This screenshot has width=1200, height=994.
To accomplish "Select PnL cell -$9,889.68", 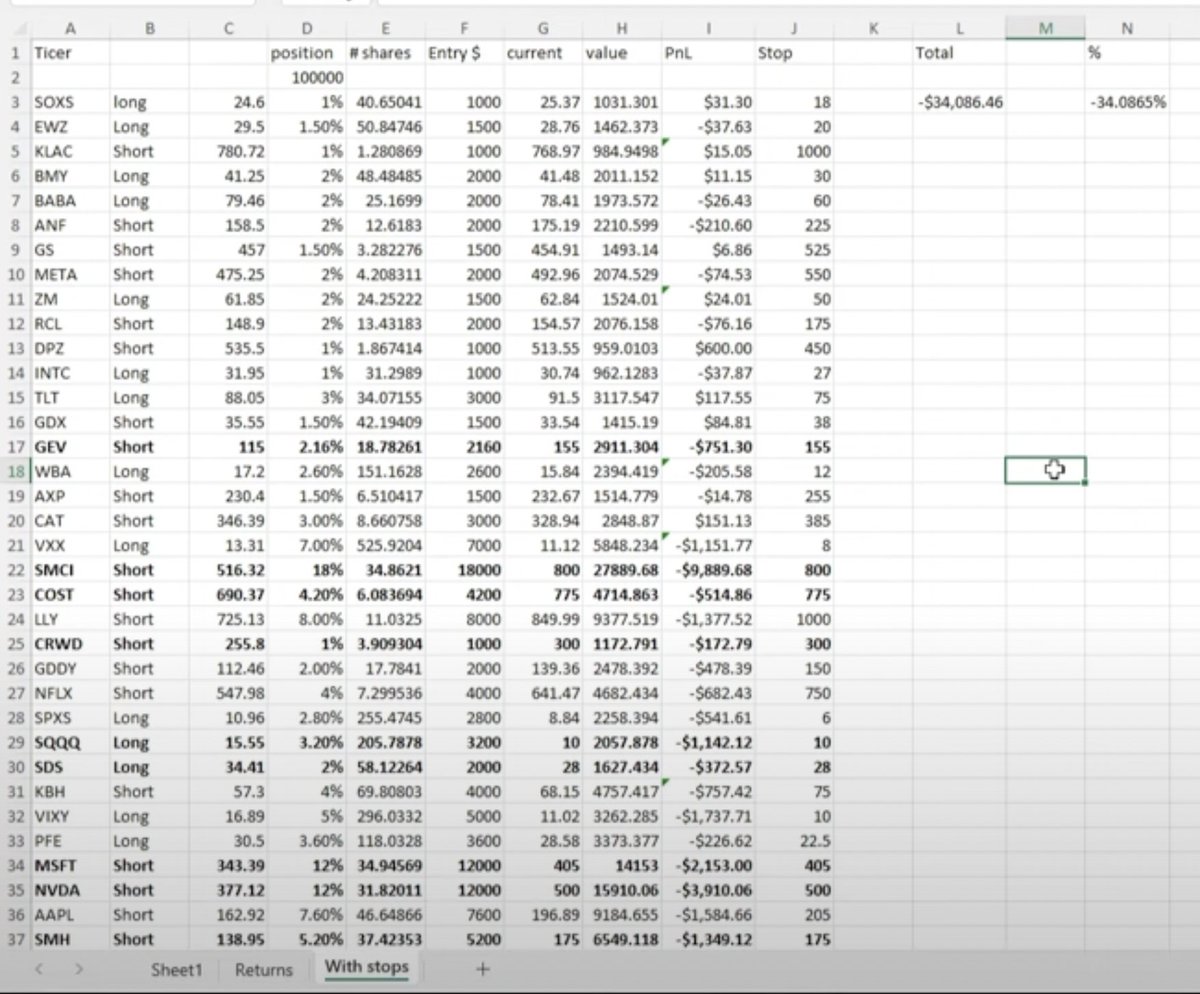I will (707, 570).
